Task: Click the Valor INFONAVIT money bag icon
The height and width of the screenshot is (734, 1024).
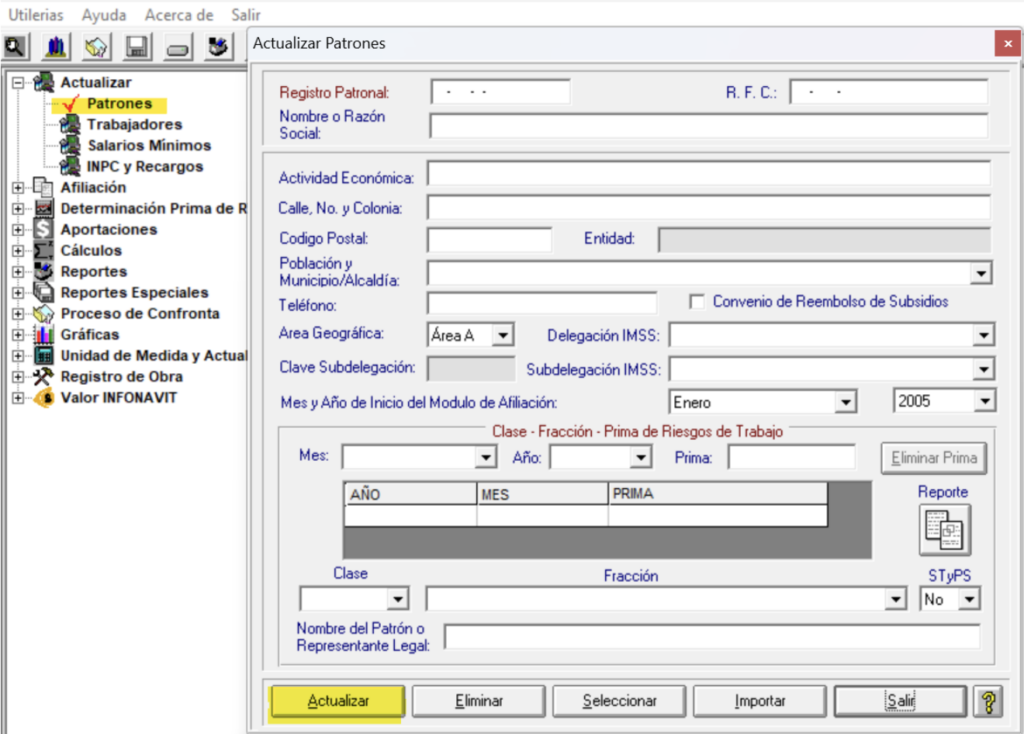Action: pos(44,397)
